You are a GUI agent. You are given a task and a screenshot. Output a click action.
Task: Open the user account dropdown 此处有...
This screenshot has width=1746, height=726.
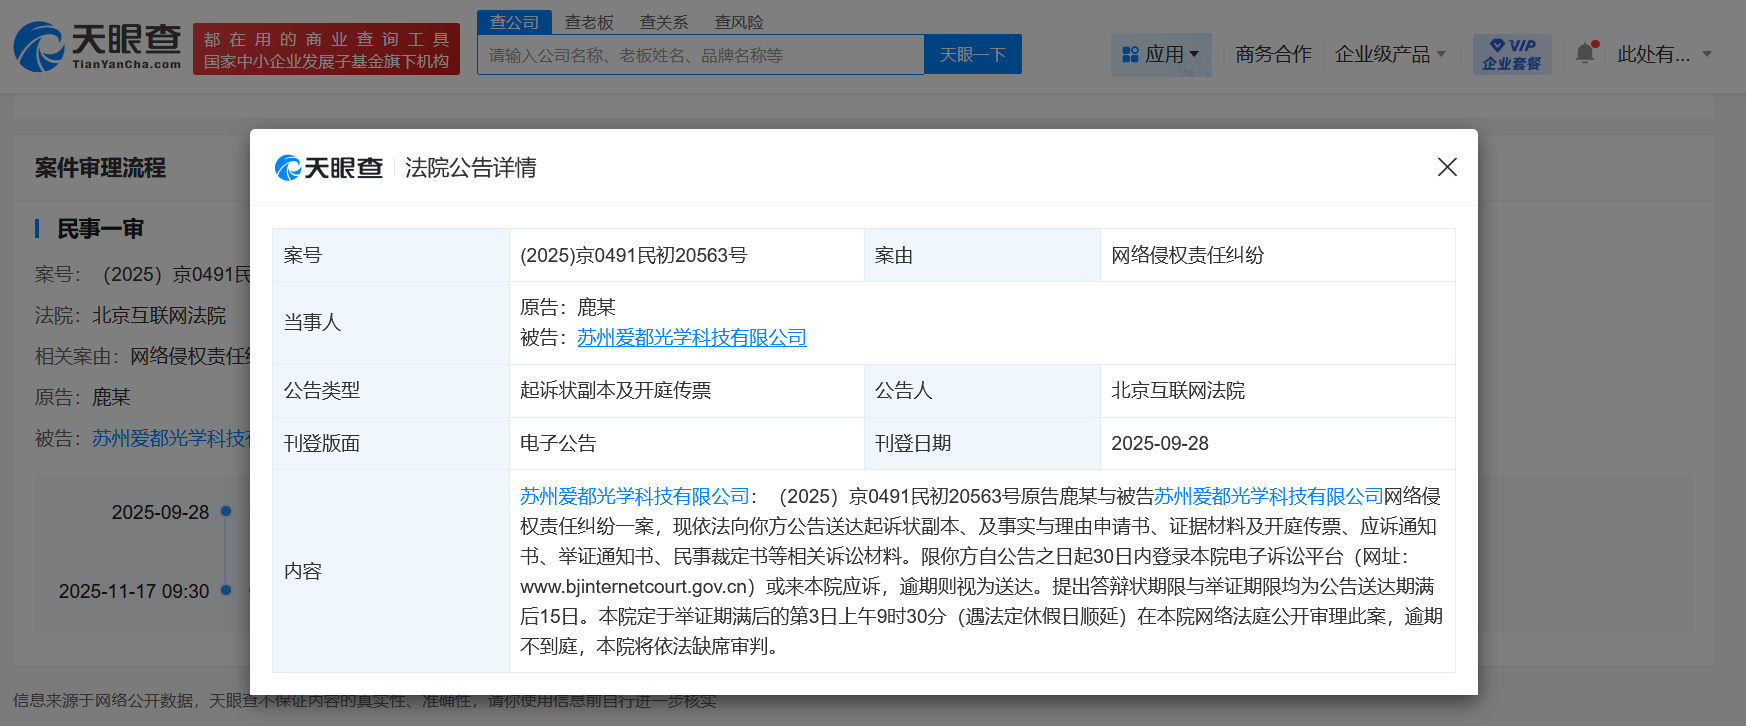coord(1665,54)
